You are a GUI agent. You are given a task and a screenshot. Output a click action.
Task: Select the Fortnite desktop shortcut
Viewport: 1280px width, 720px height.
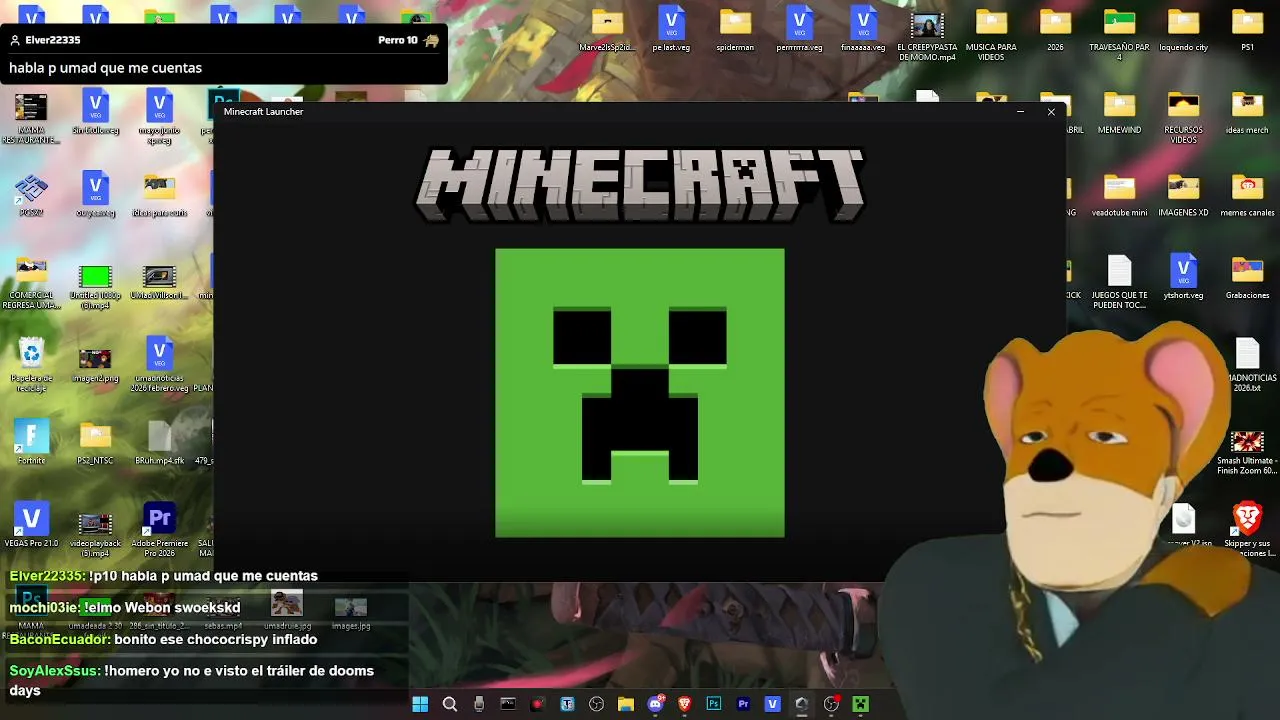pos(31,442)
